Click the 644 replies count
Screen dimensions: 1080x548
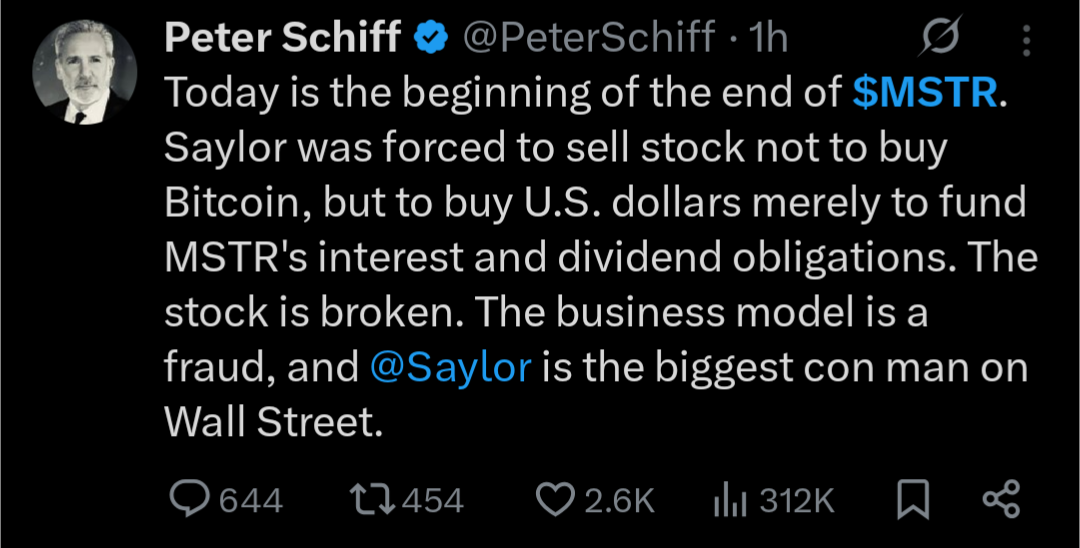(250, 500)
